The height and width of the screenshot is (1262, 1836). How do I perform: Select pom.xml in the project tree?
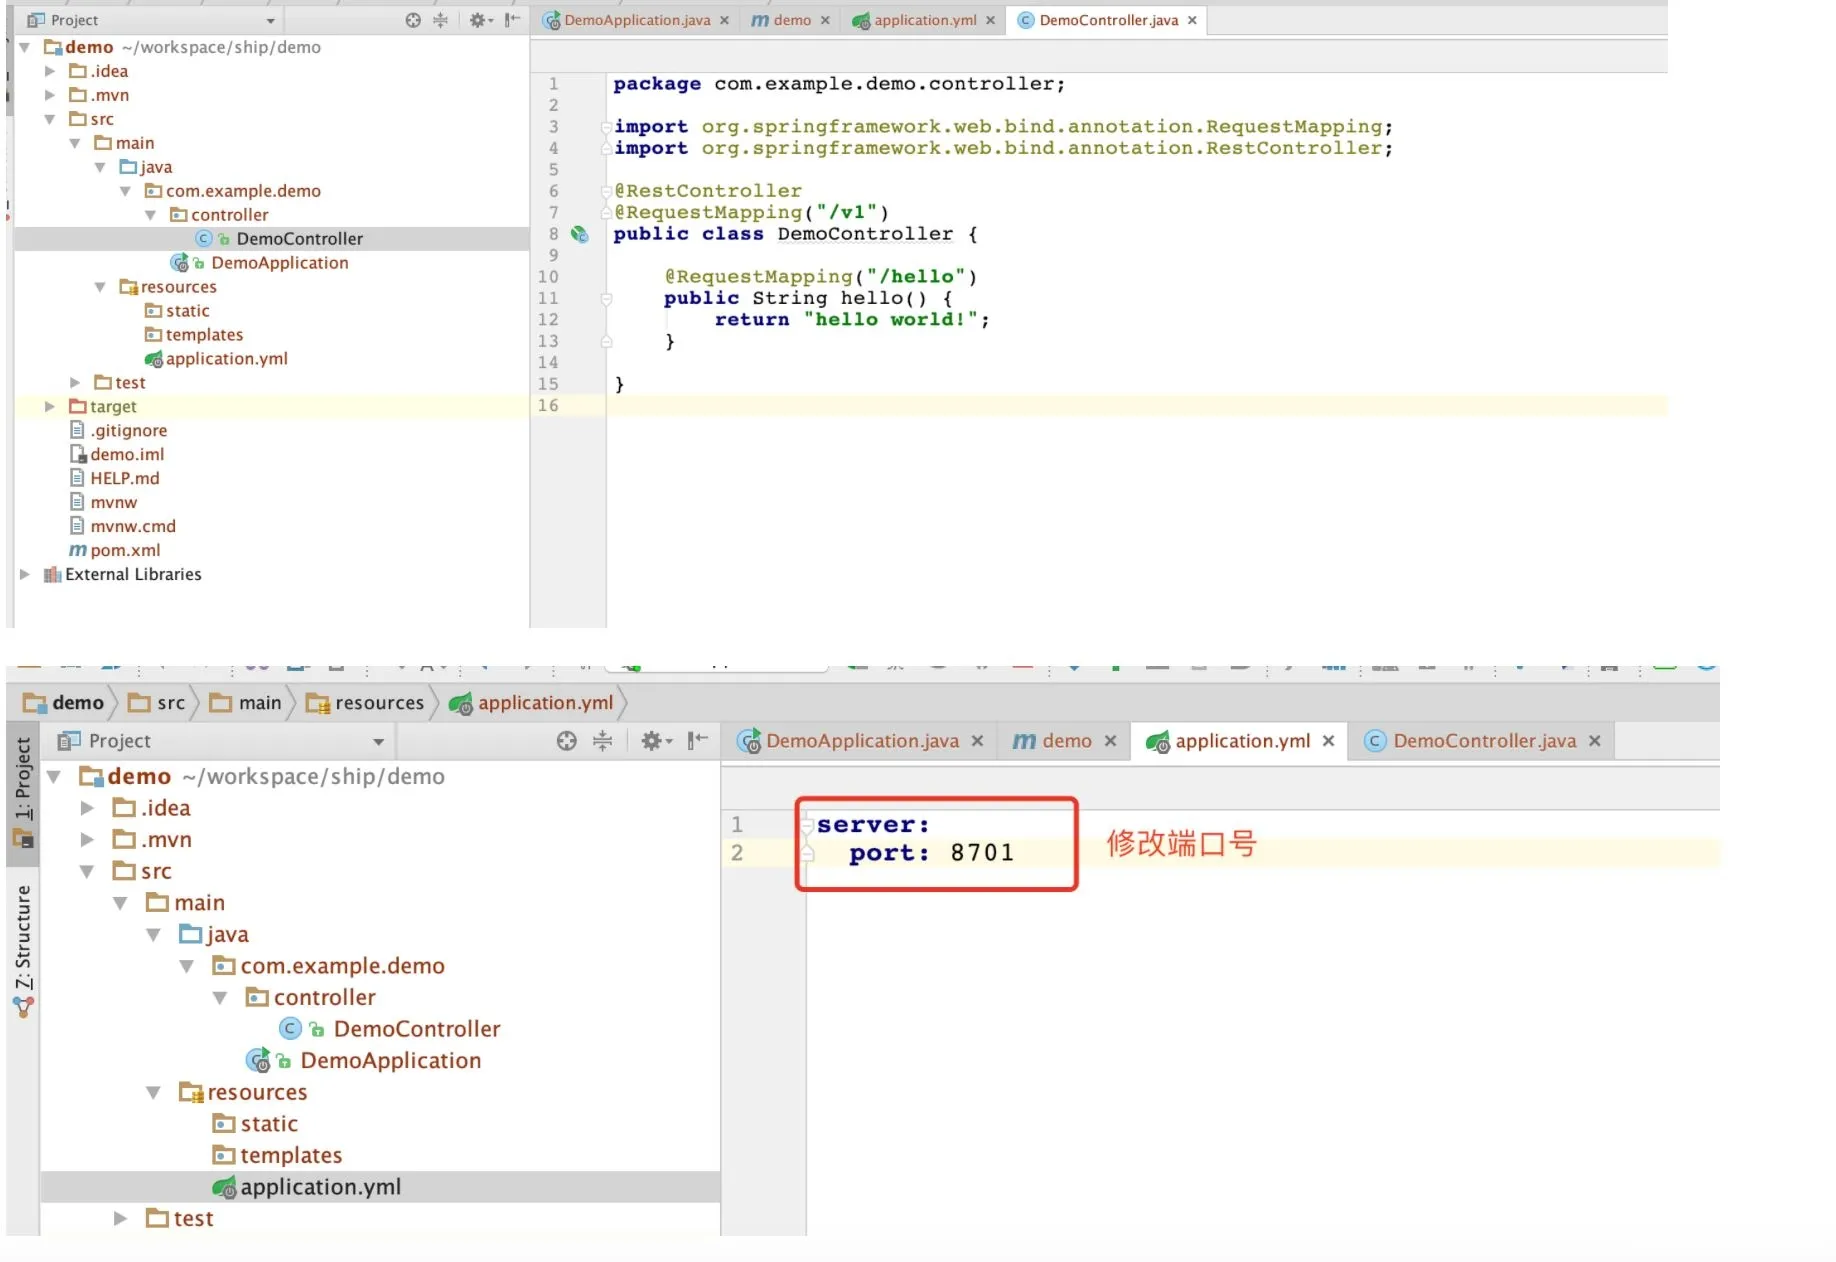[x=124, y=549]
